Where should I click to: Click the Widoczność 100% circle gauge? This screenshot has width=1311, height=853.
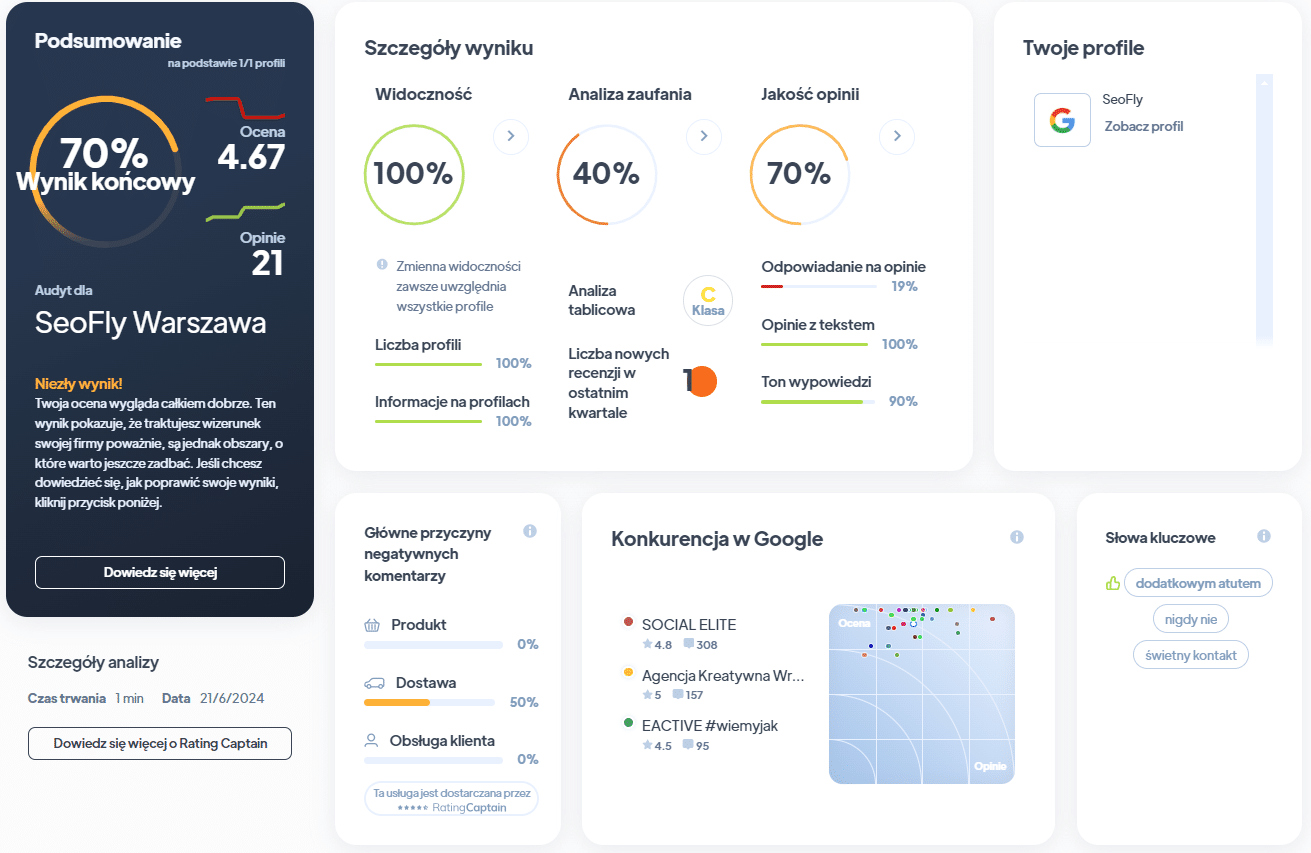click(x=414, y=174)
